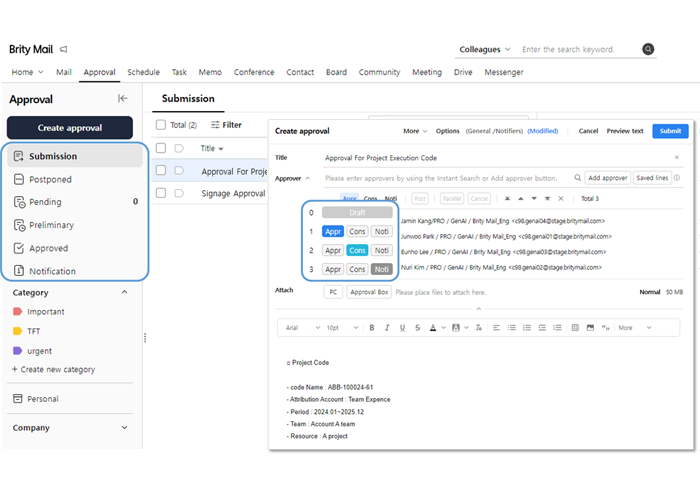Click the Bold formatting icon

372,327
